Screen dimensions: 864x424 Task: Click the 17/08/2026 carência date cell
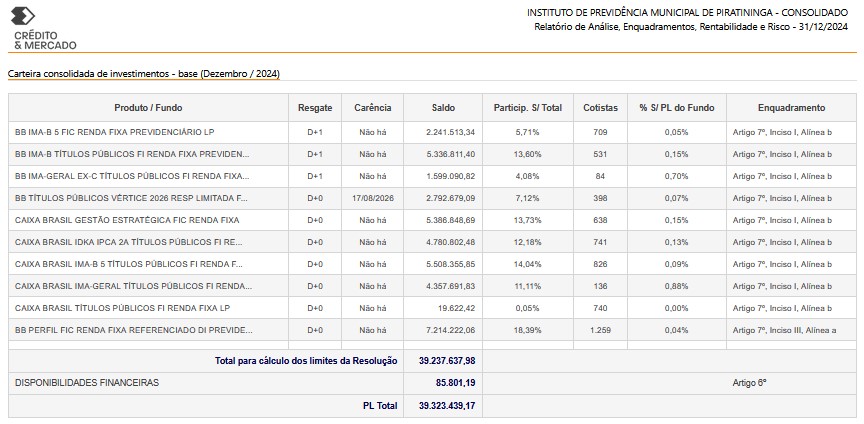(x=372, y=198)
